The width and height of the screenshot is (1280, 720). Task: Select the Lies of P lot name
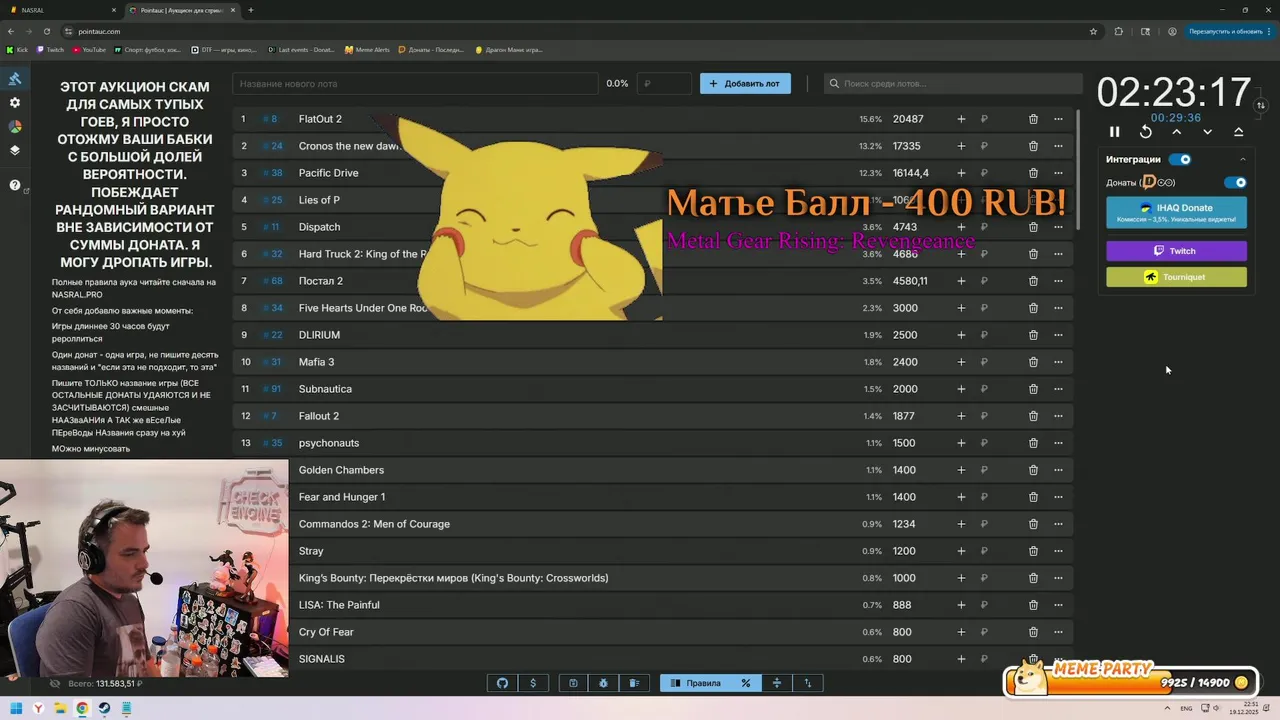click(319, 200)
